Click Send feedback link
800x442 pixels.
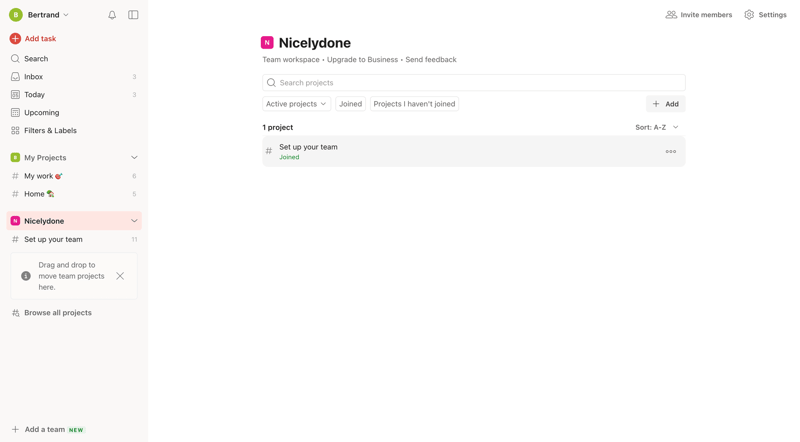pos(431,60)
